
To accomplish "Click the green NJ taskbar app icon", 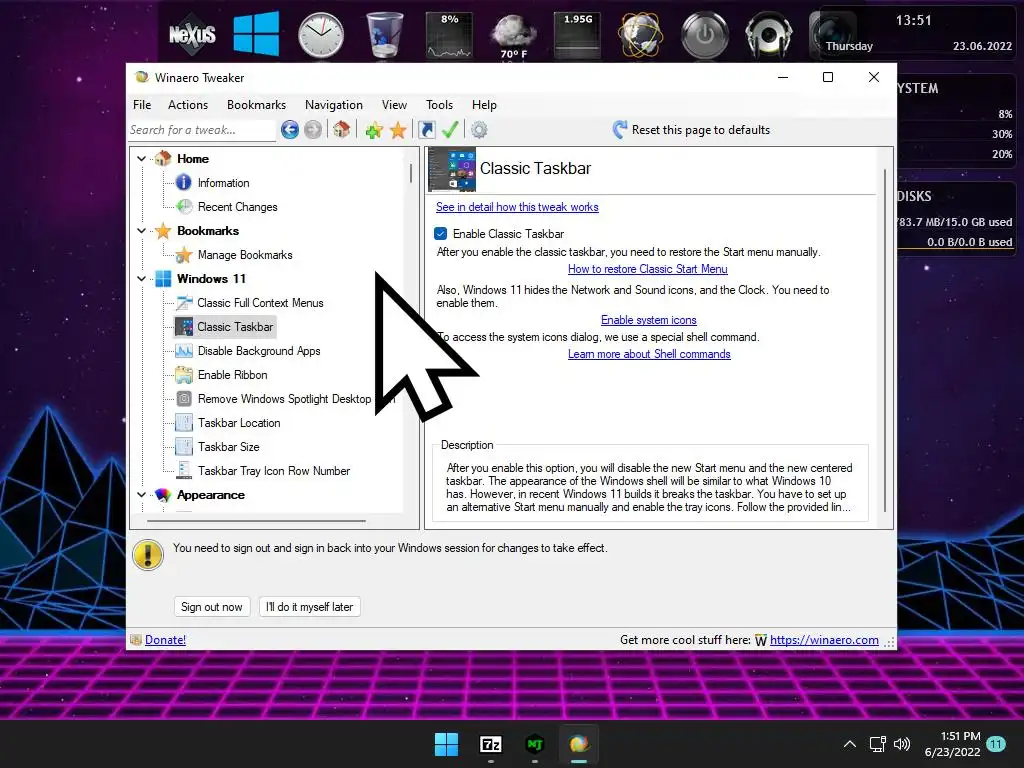I will (535, 744).
